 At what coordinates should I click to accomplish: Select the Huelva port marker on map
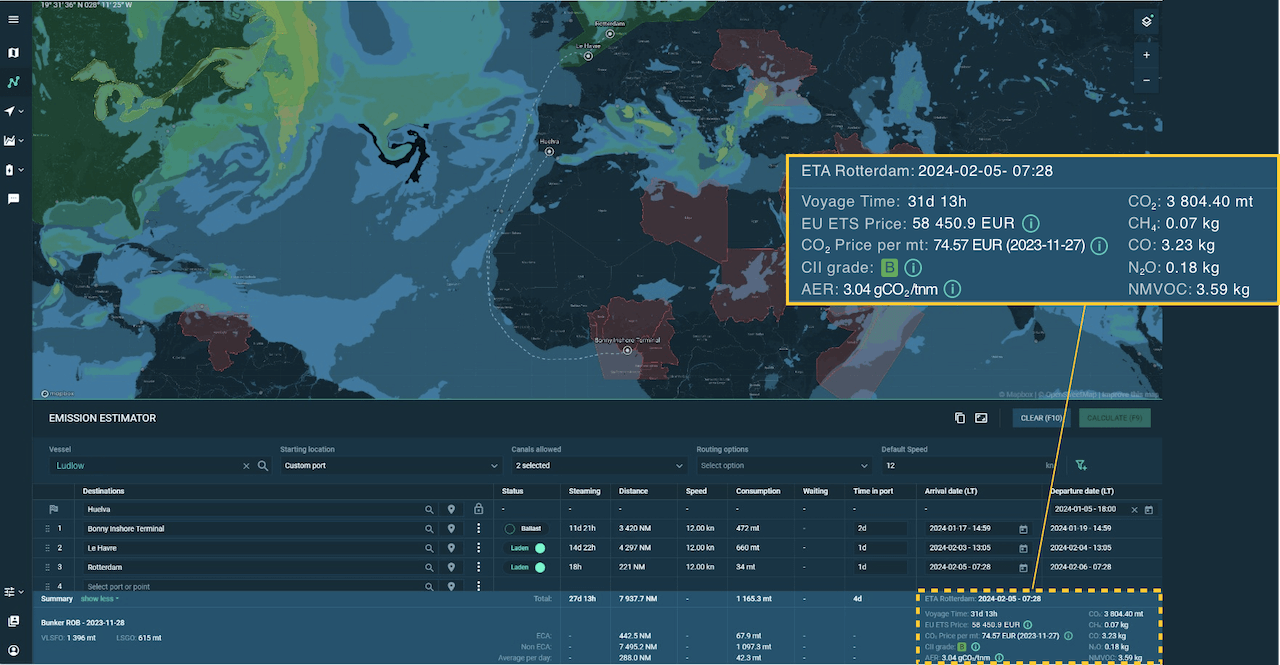pos(549,152)
